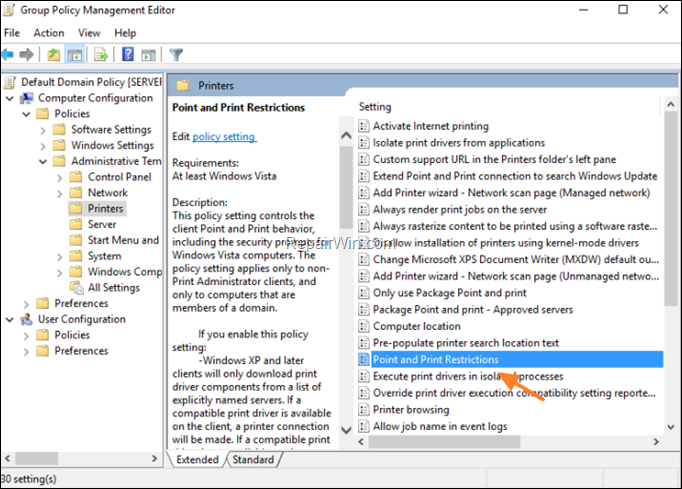Collapse the Computer Configuration node
The height and width of the screenshot is (489, 682).
pos(10,98)
